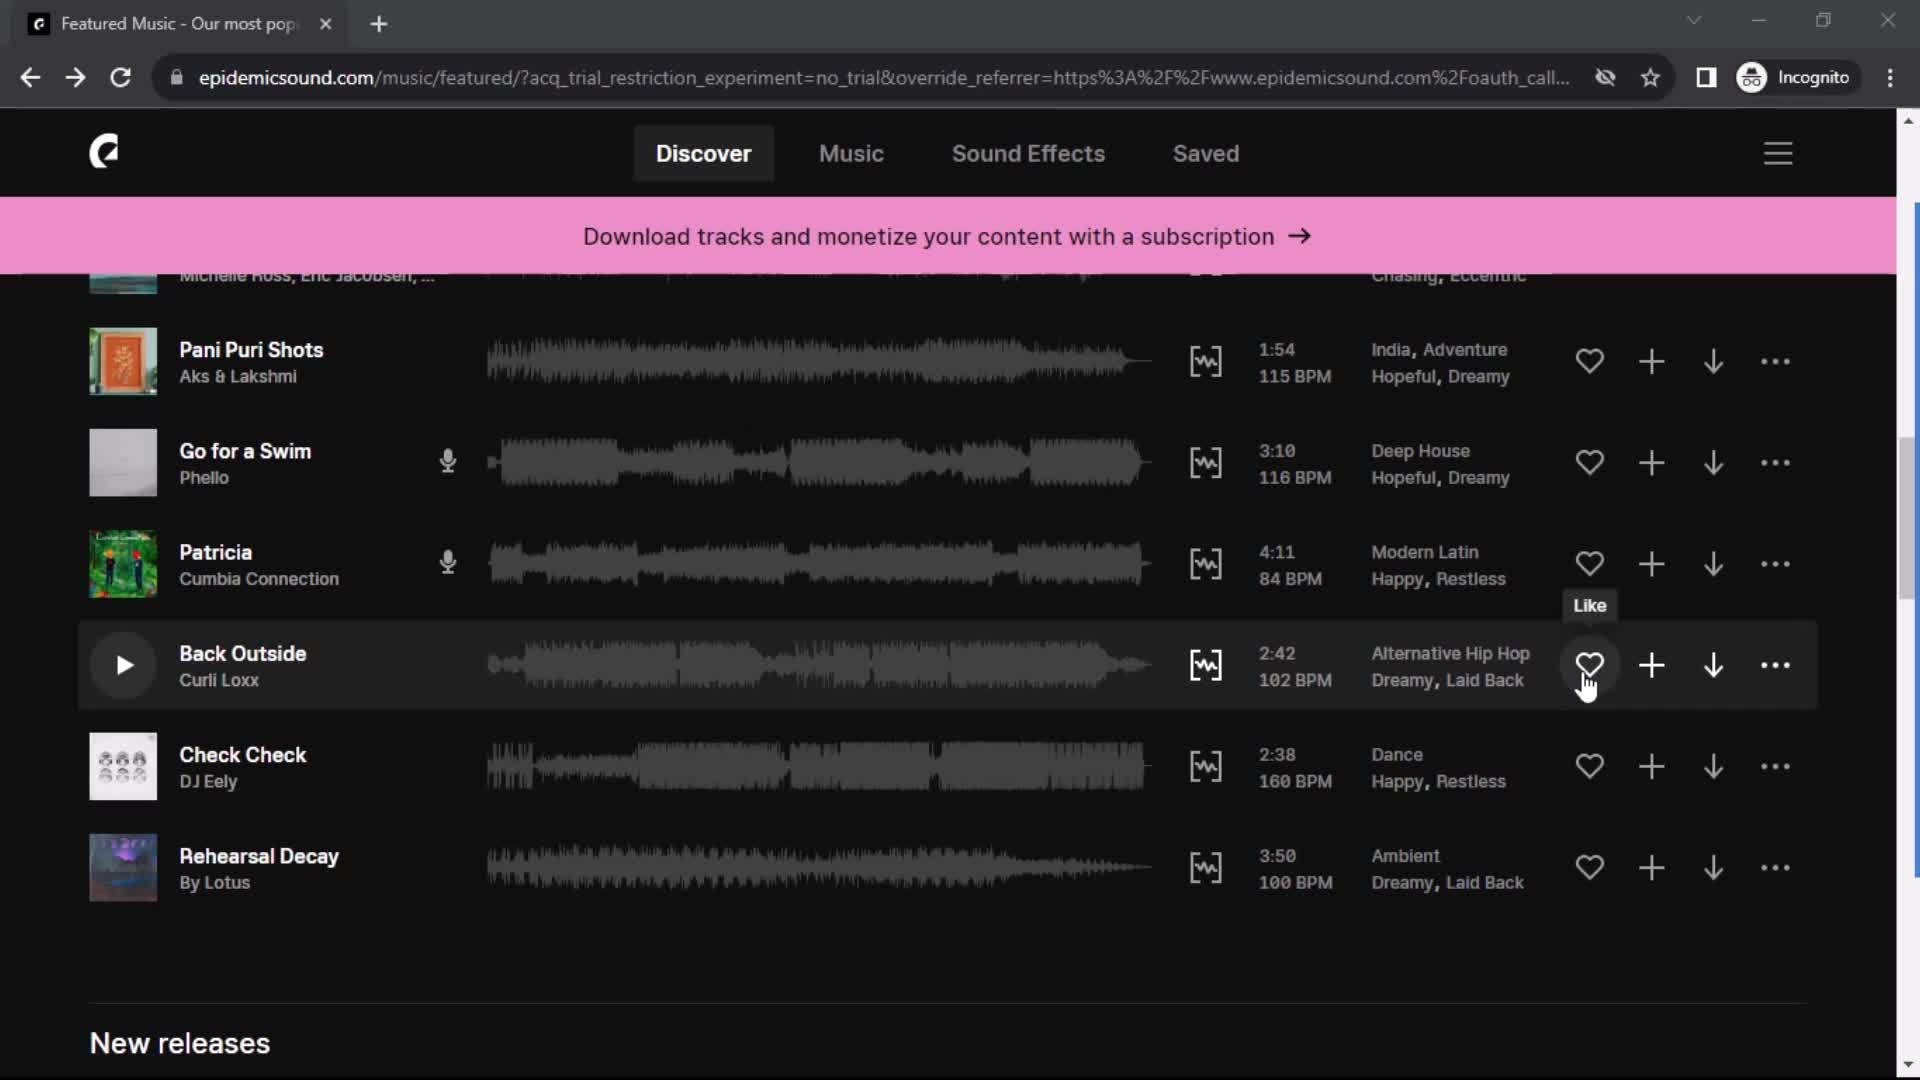Like the Check Check track
The height and width of the screenshot is (1080, 1920).
pos(1589,766)
